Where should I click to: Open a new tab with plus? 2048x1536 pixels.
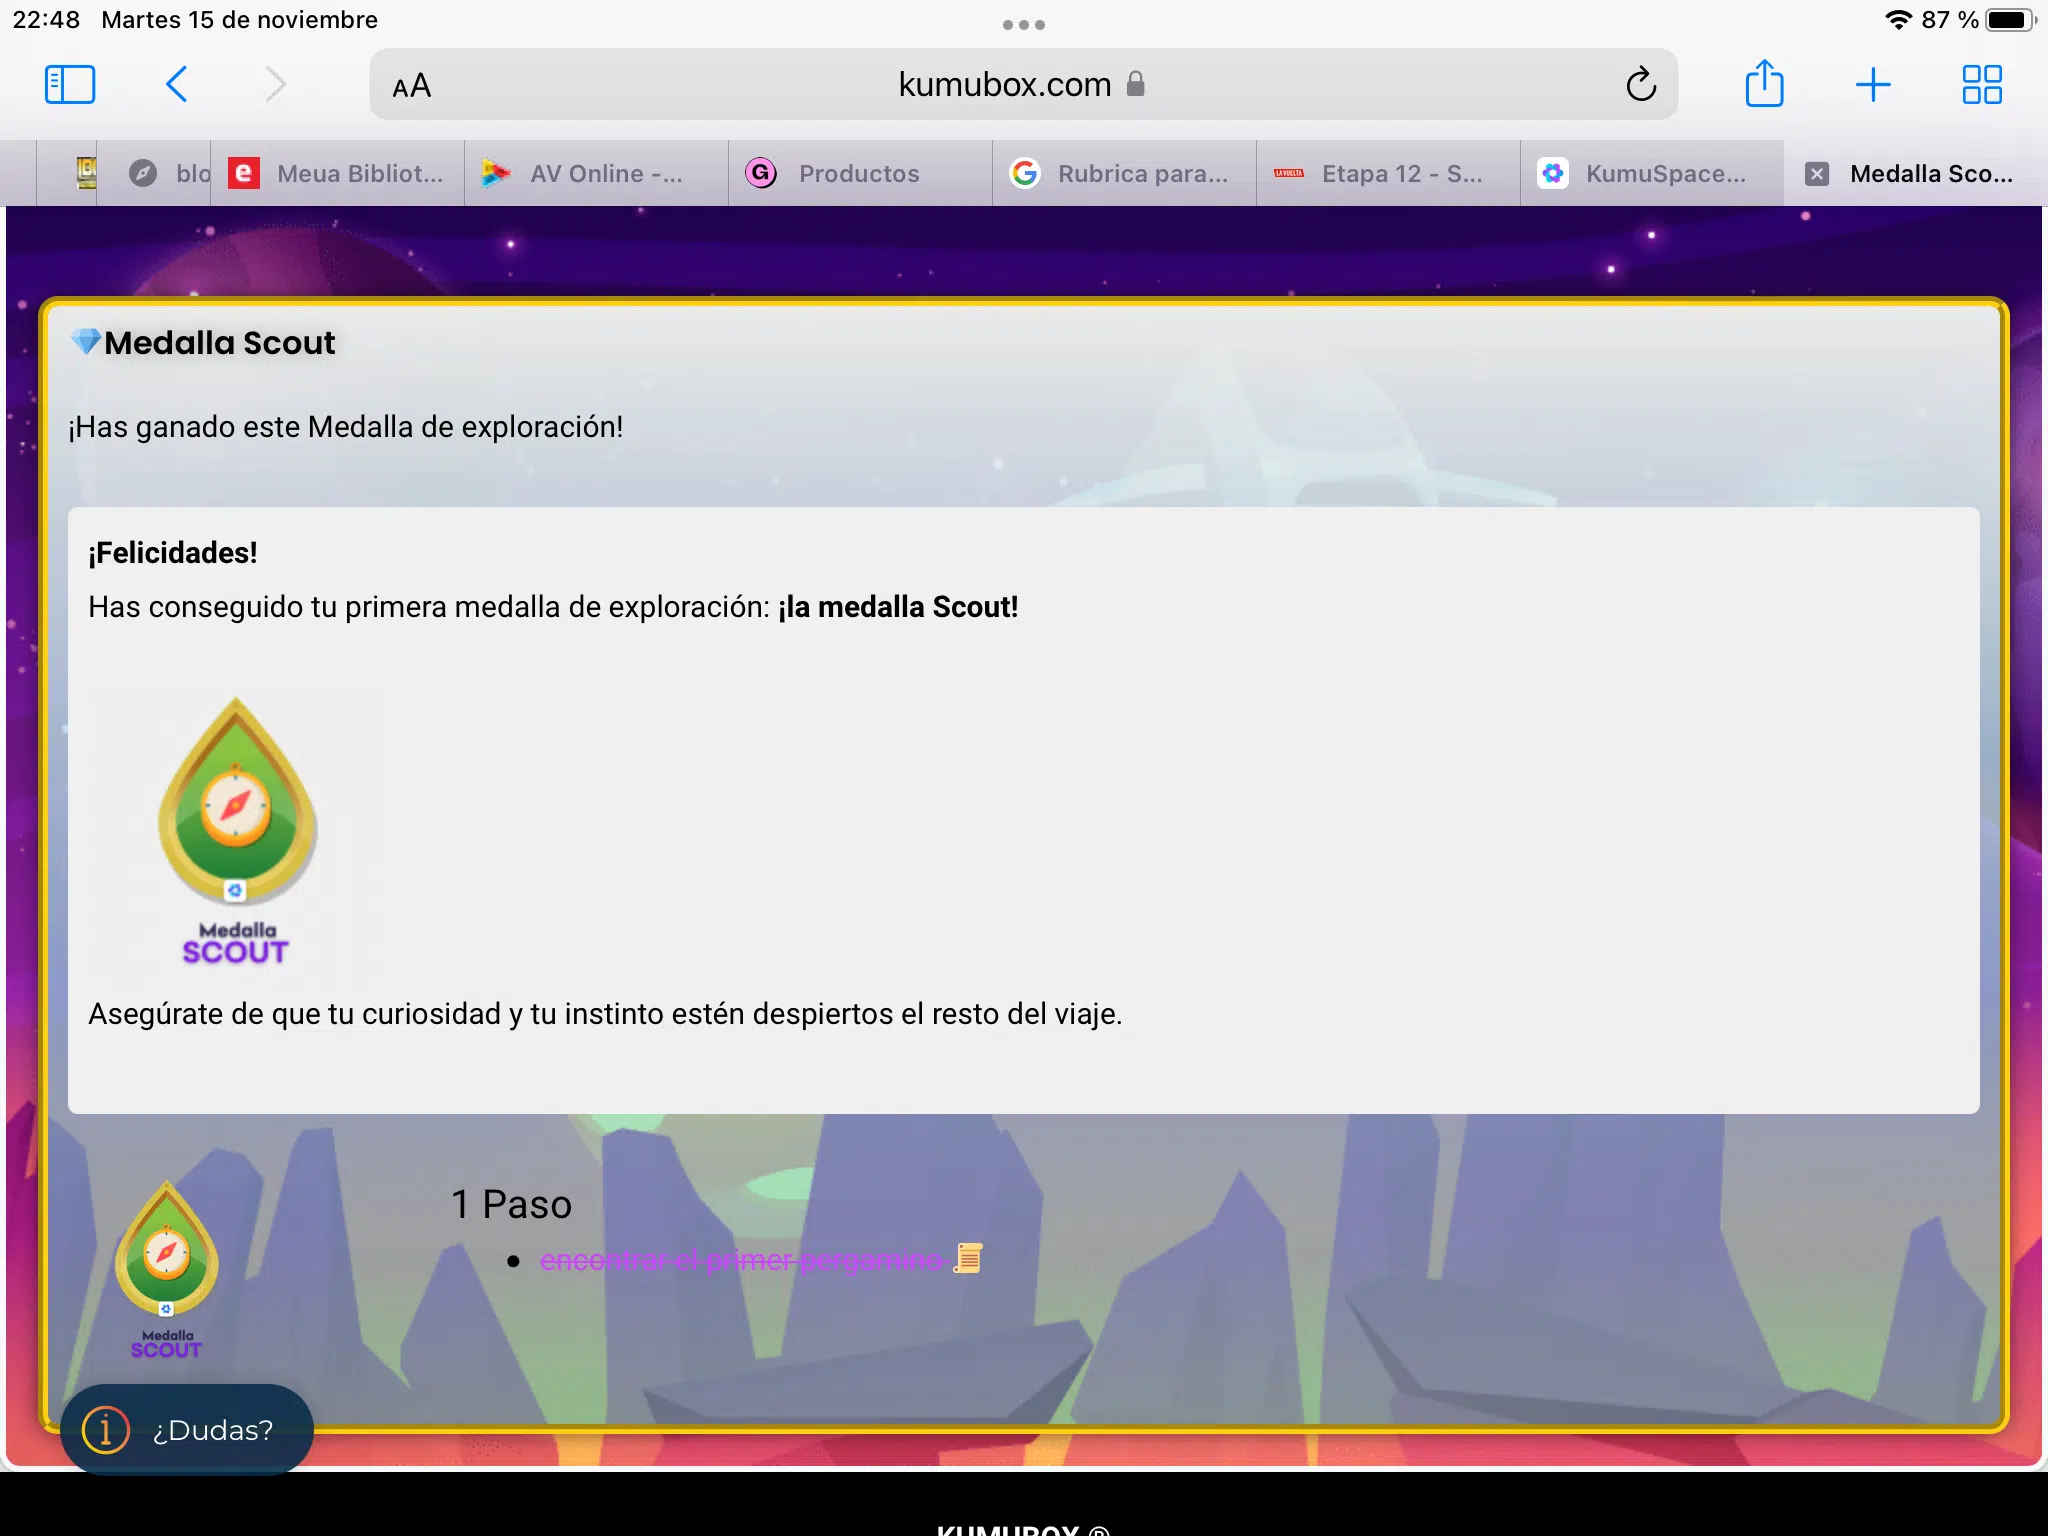pos(1872,85)
